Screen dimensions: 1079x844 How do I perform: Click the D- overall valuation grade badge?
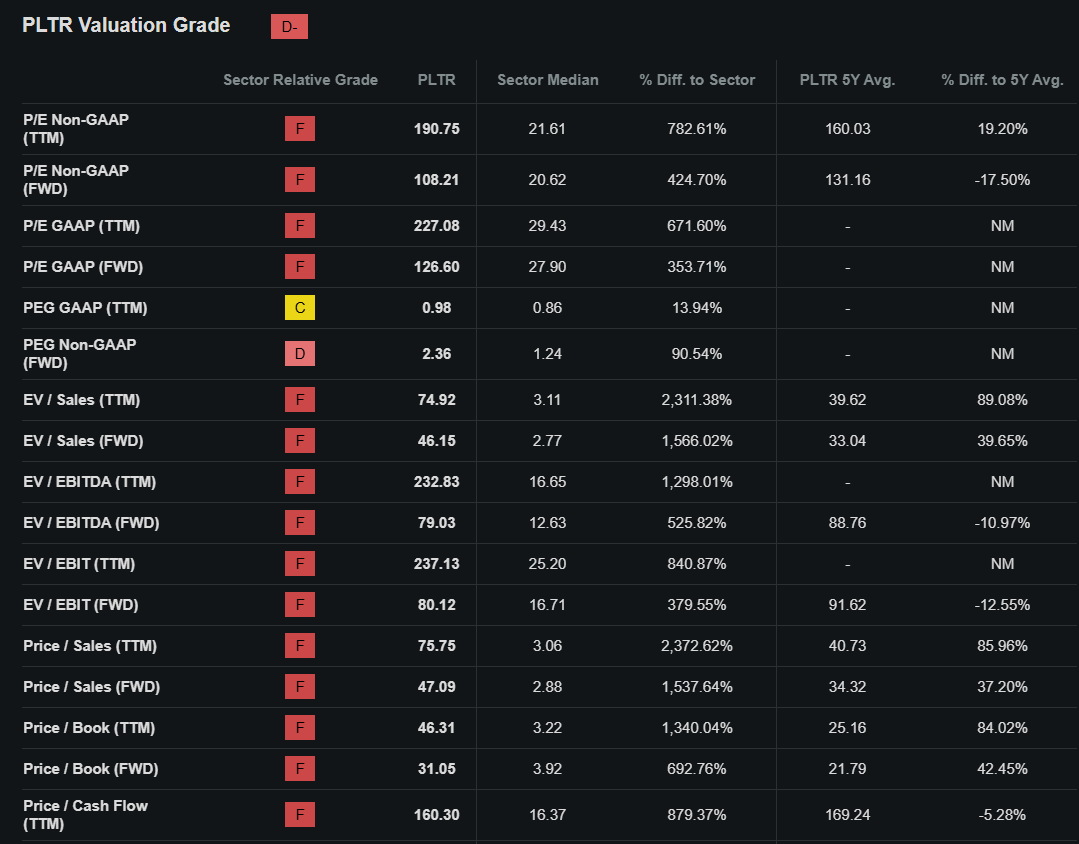[289, 27]
